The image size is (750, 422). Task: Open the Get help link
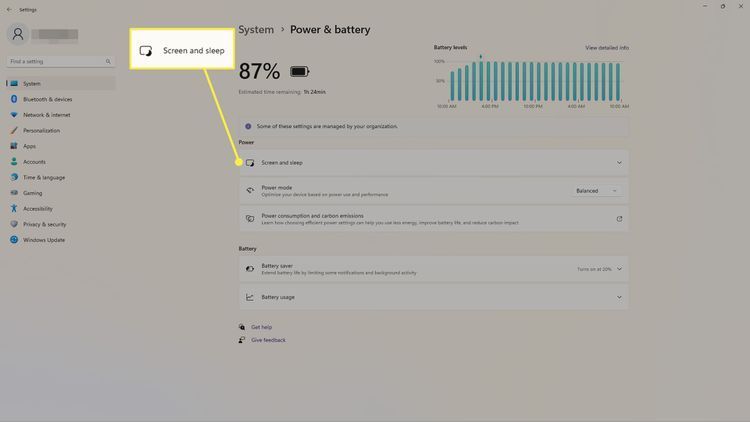pyautogui.click(x=261, y=327)
